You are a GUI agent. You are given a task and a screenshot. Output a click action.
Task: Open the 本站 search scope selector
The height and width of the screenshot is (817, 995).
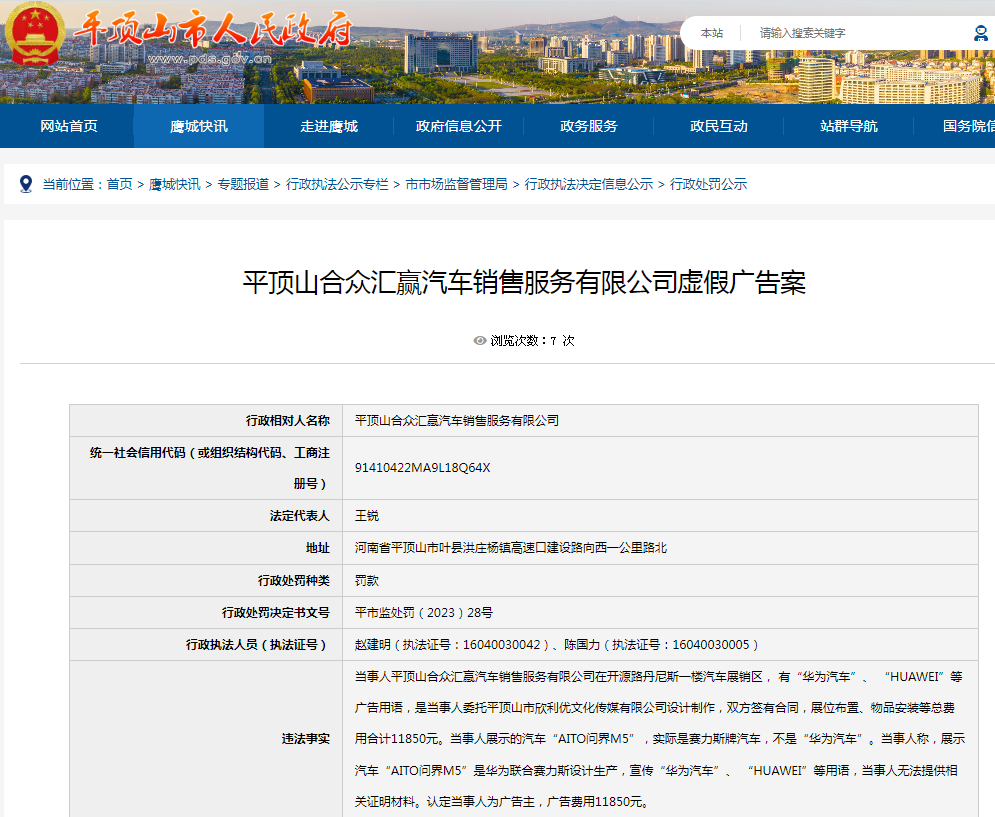point(711,33)
